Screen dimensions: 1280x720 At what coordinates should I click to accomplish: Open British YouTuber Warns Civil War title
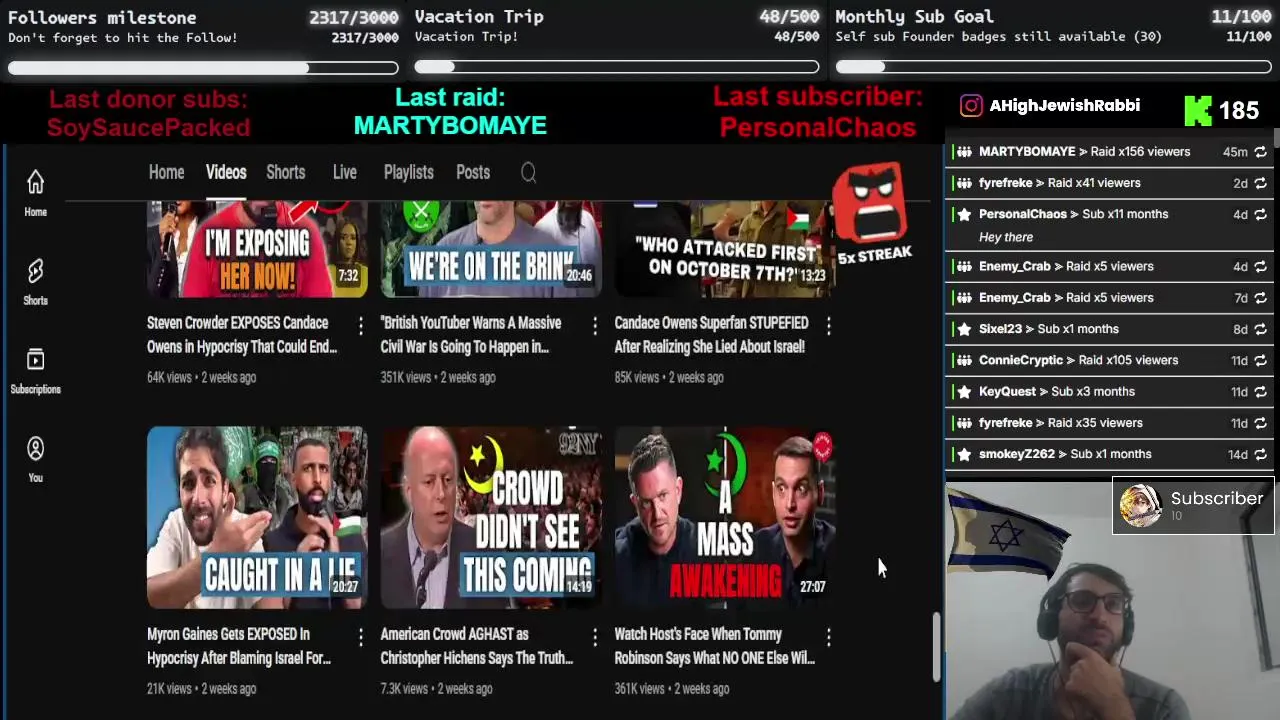[470, 335]
